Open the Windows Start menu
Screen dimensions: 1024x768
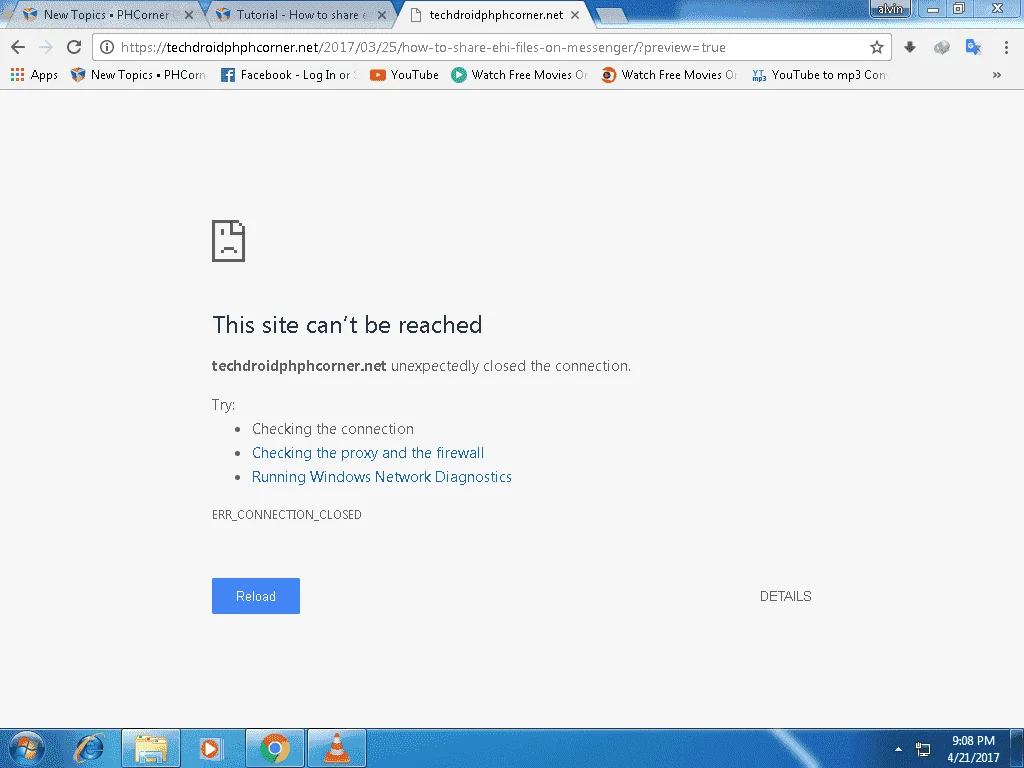point(27,748)
